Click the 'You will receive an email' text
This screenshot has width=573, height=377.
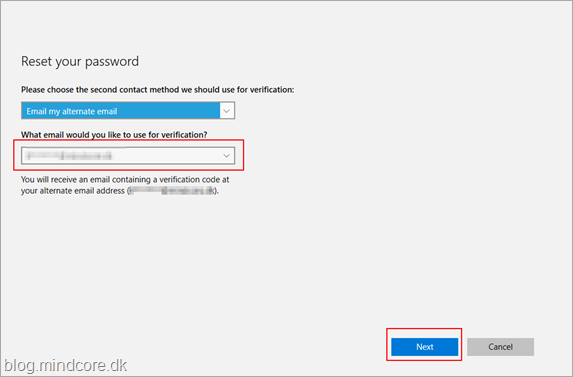125,179
